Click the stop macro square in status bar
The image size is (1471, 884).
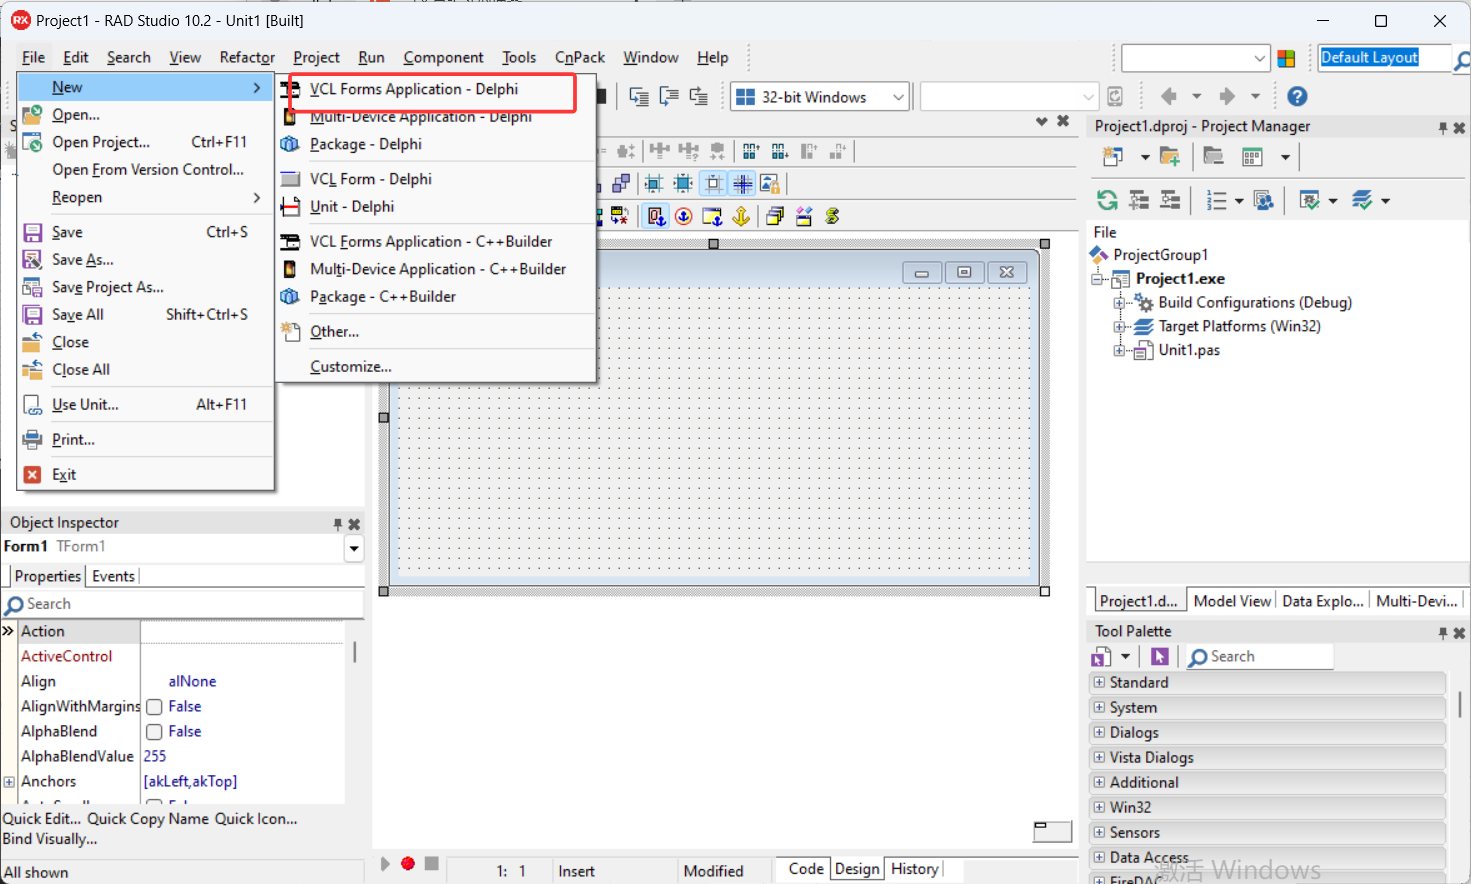tap(432, 863)
